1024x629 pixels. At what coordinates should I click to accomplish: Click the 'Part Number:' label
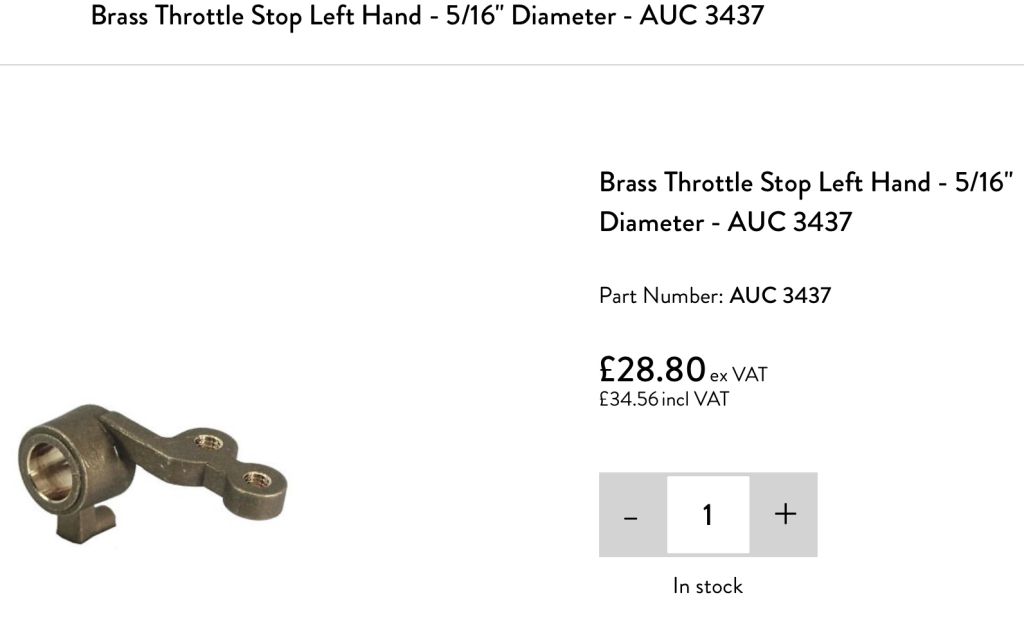[661, 296]
